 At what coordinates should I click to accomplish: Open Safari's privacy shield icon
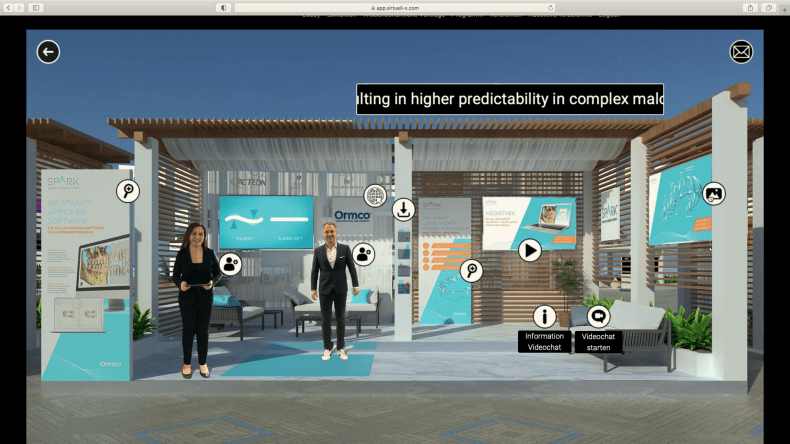(224, 8)
